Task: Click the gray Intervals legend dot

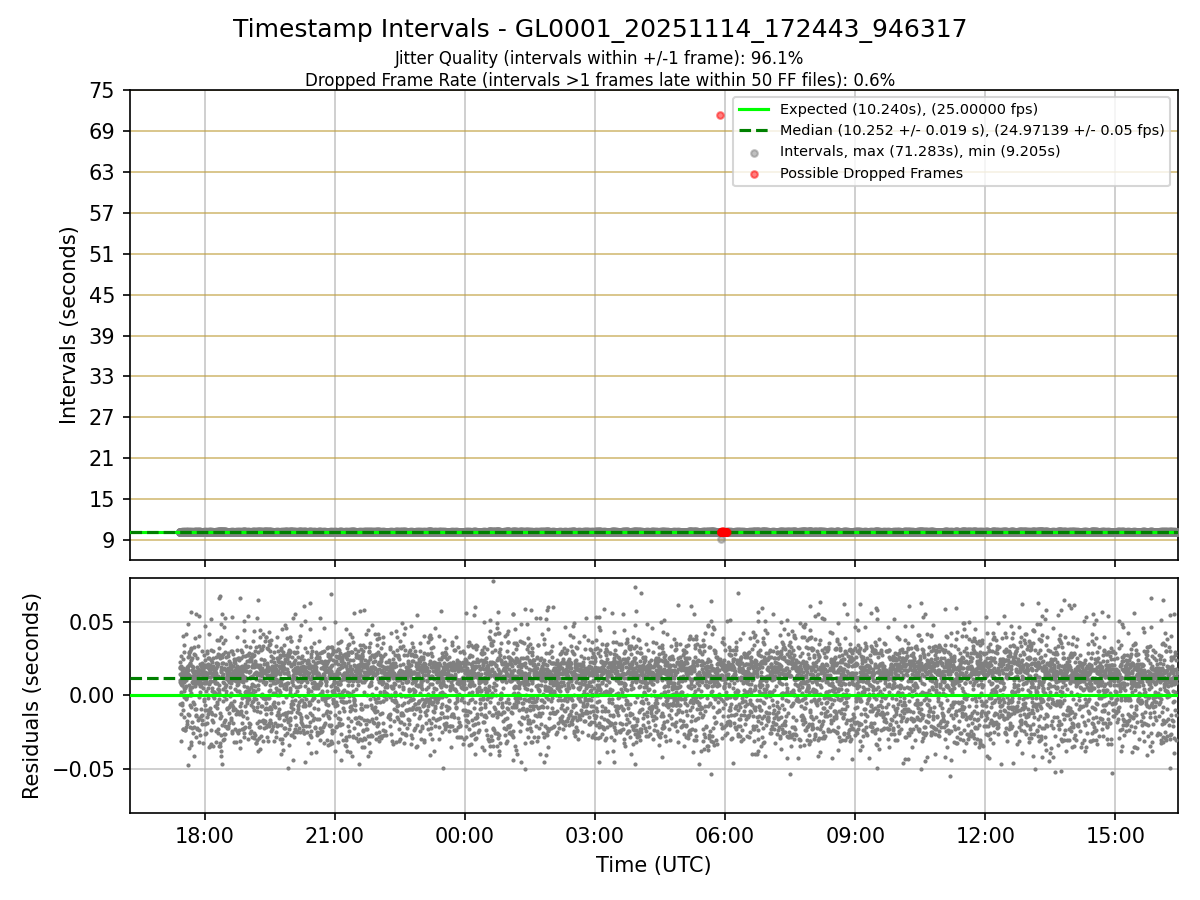Action: [754, 152]
